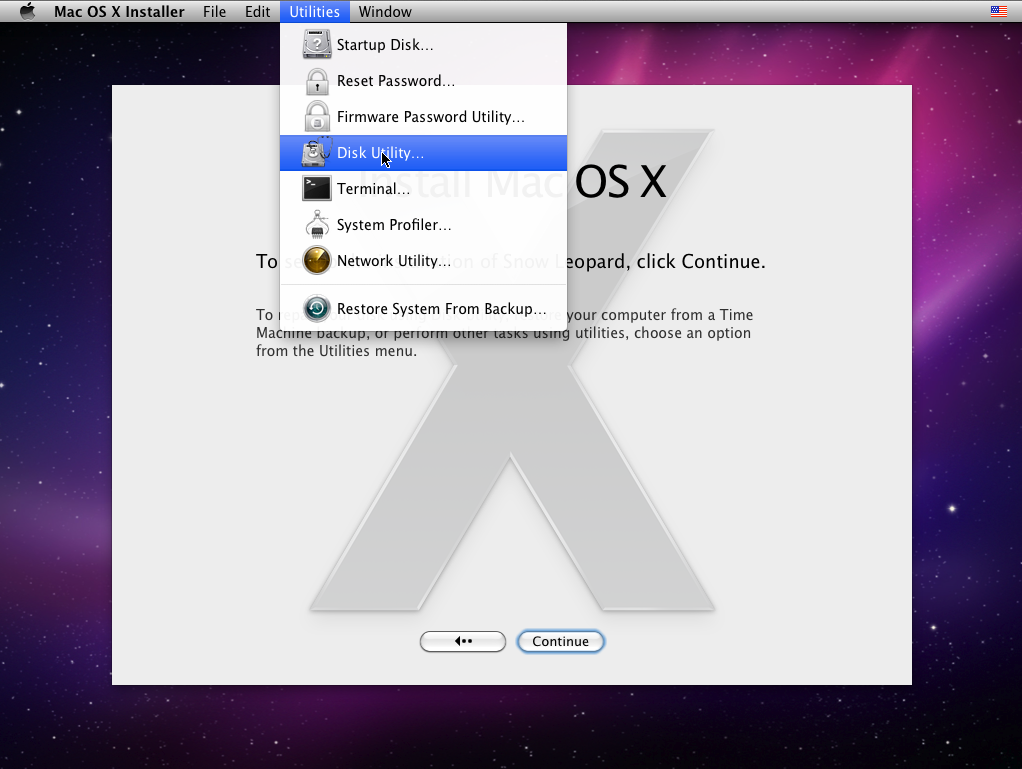Screen dimensions: 1022x769
Task: Open Terminal… from the Utilities menu
Action: click(x=423, y=188)
